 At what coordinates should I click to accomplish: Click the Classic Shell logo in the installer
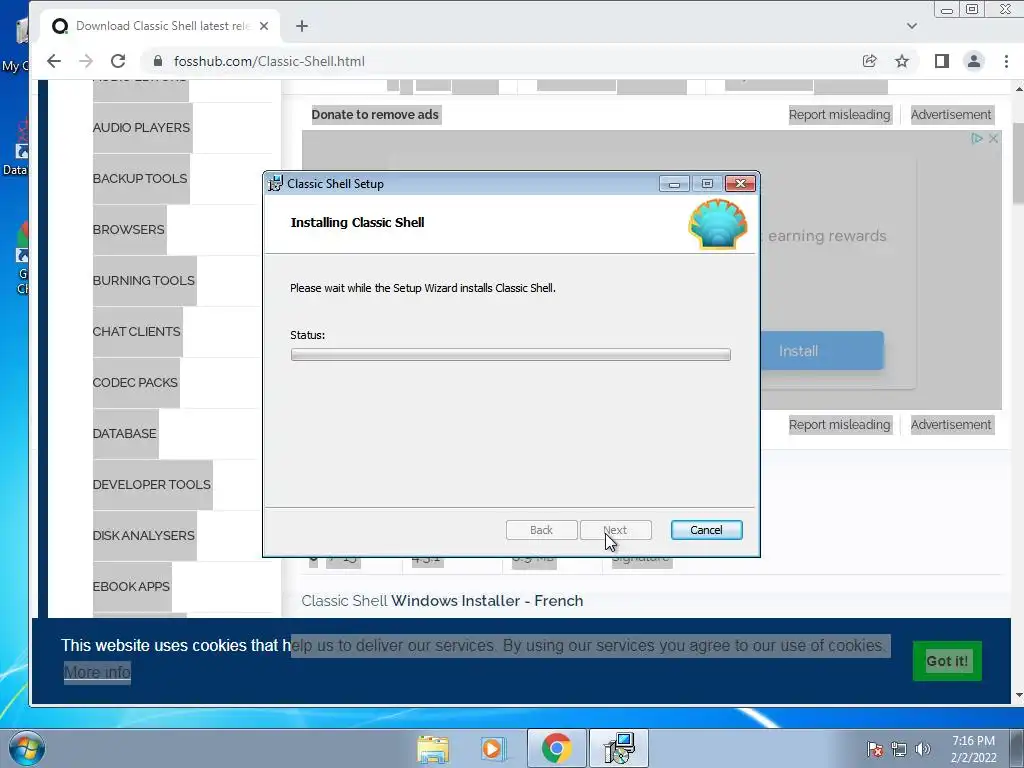click(x=718, y=224)
